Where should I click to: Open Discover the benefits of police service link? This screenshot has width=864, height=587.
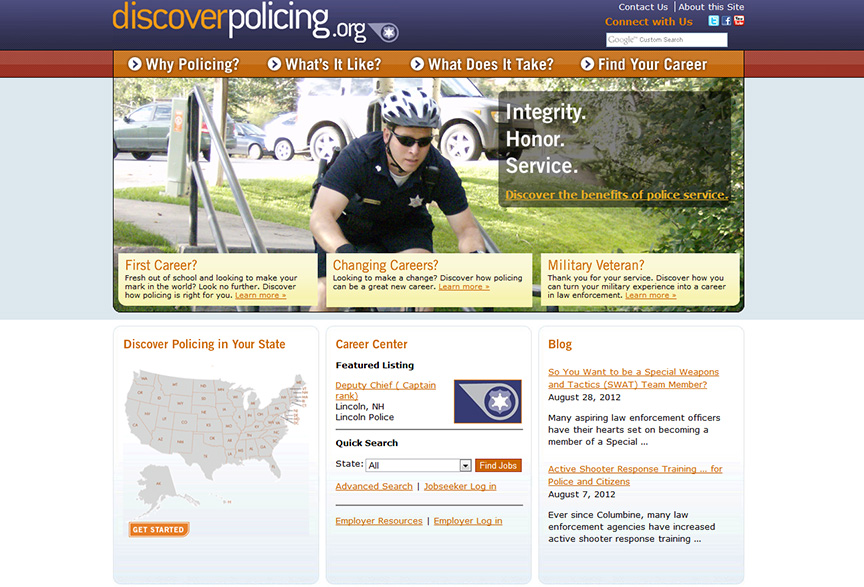(617, 195)
